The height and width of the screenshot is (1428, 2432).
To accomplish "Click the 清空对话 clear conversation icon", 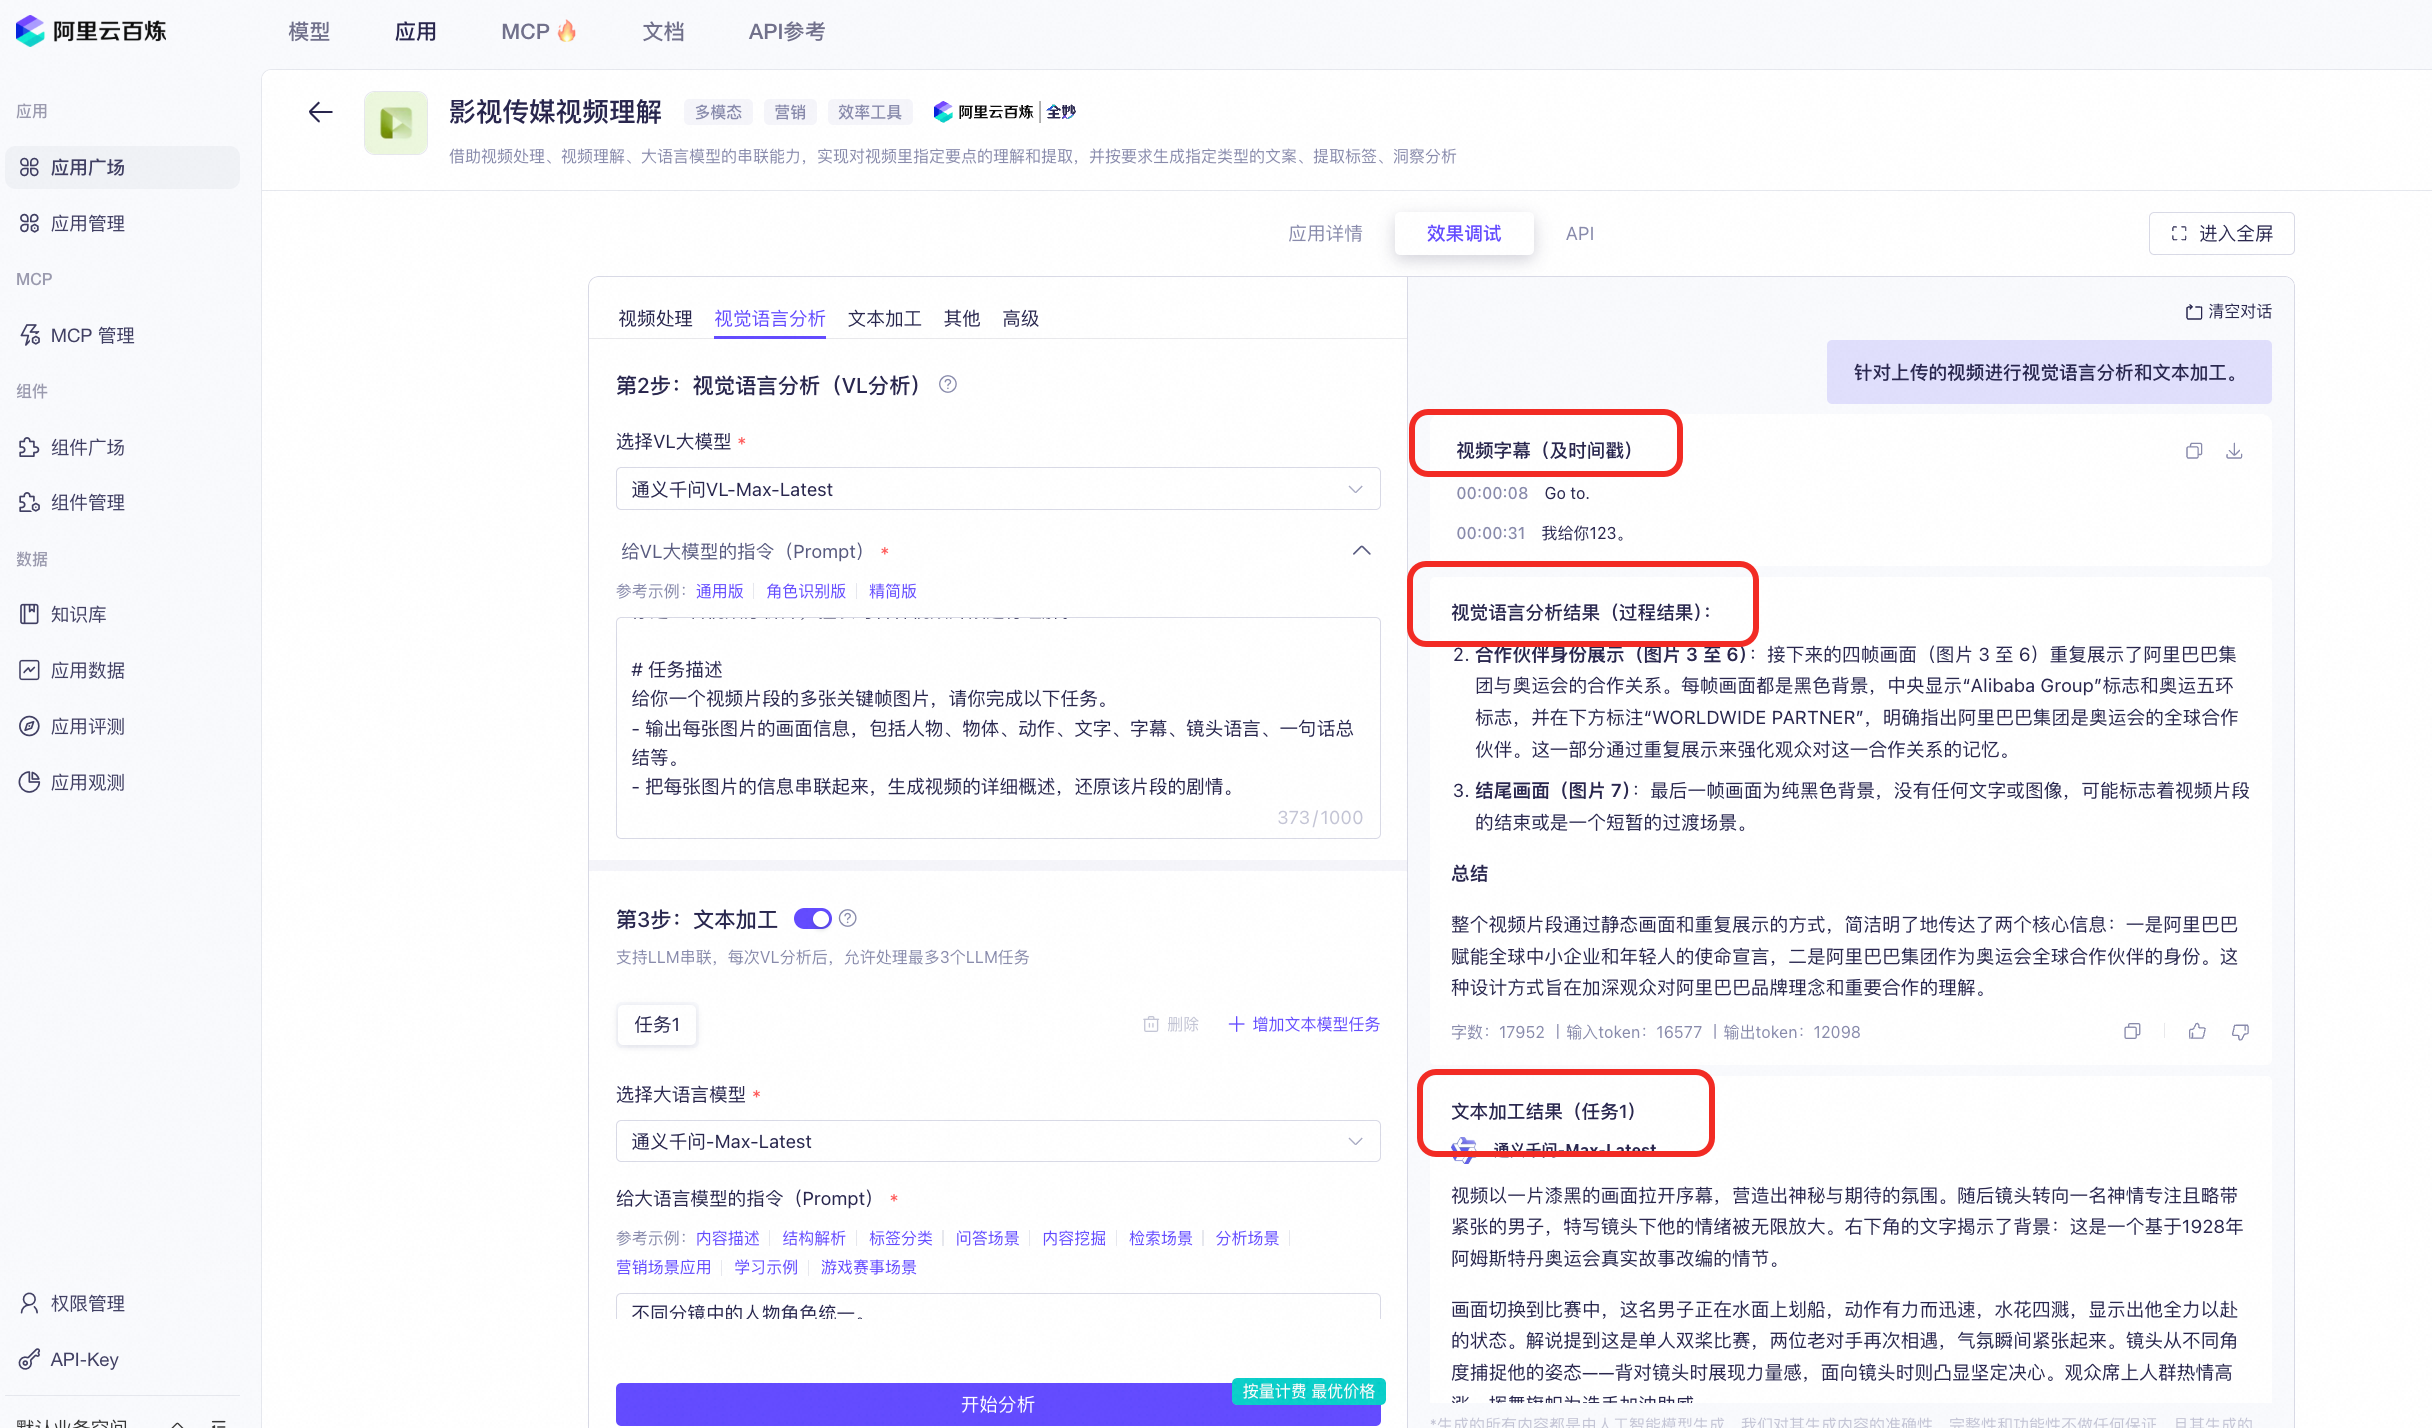I will (x=2193, y=312).
